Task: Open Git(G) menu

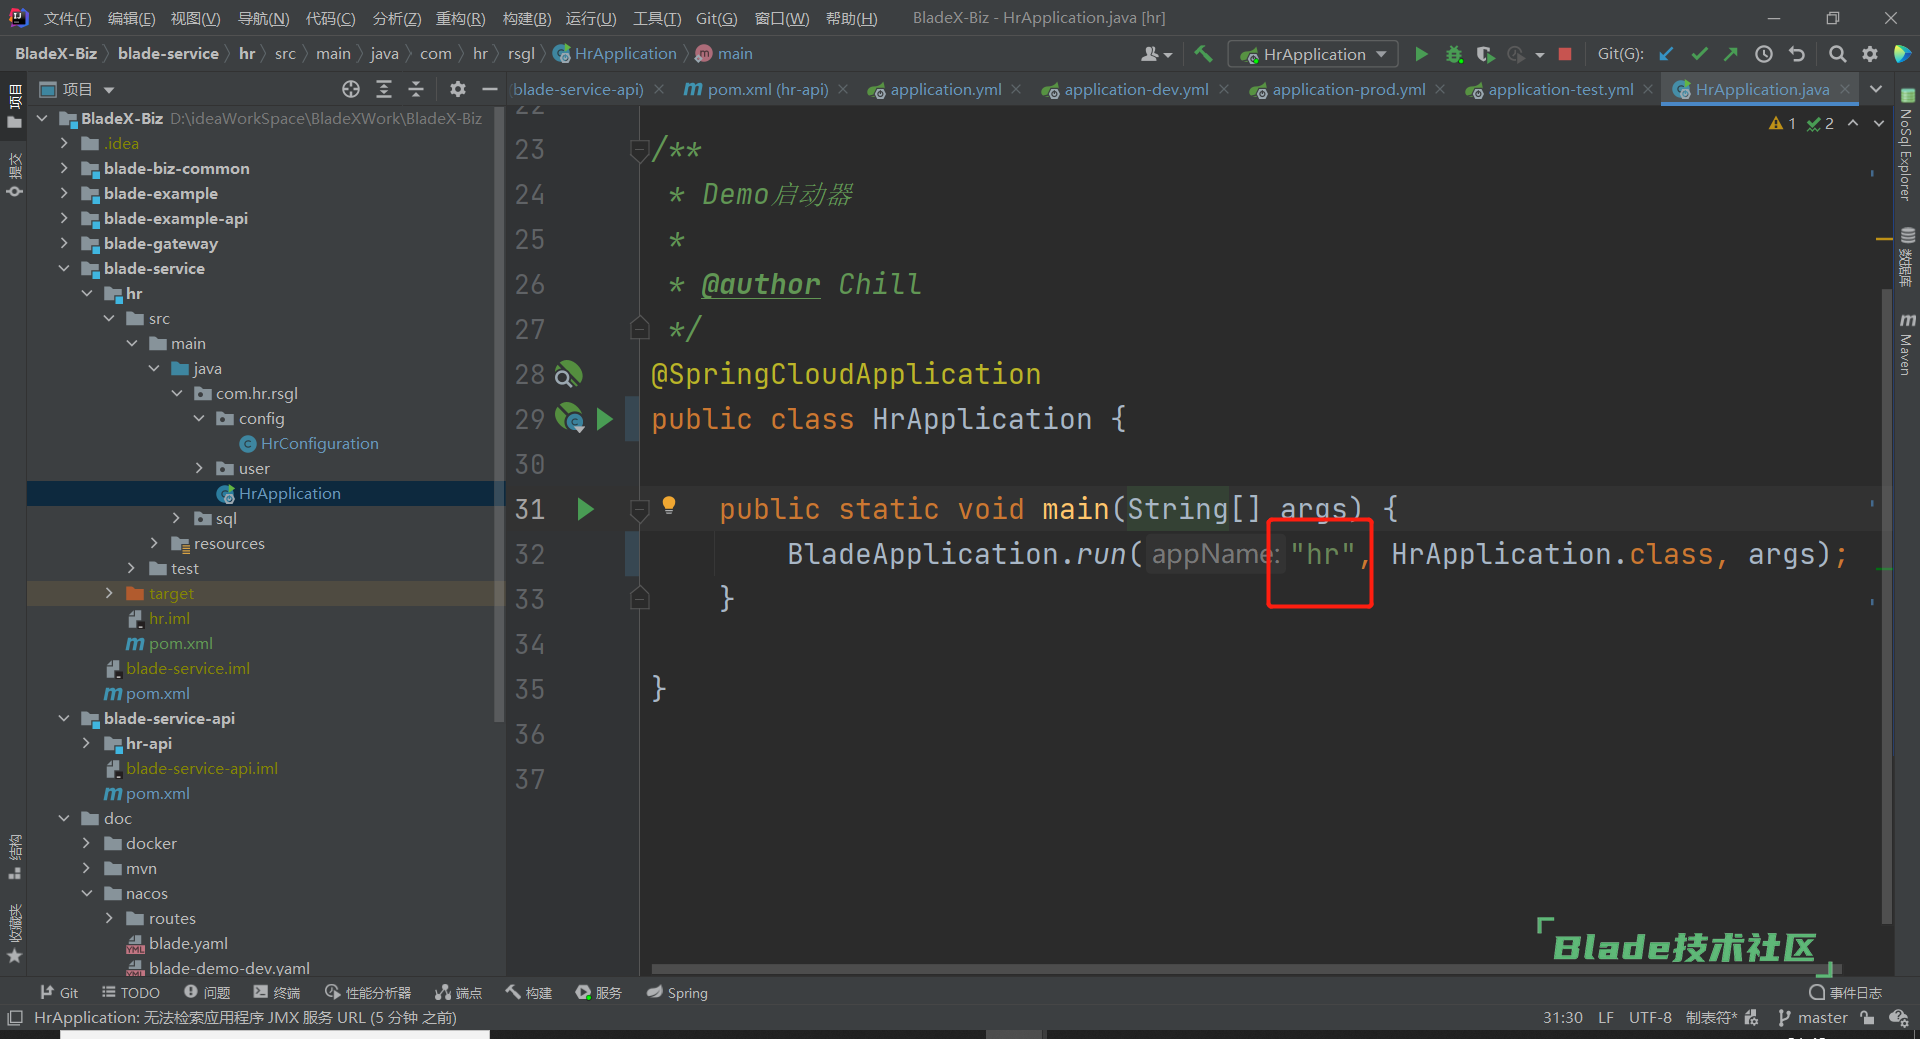Action: pyautogui.click(x=716, y=18)
